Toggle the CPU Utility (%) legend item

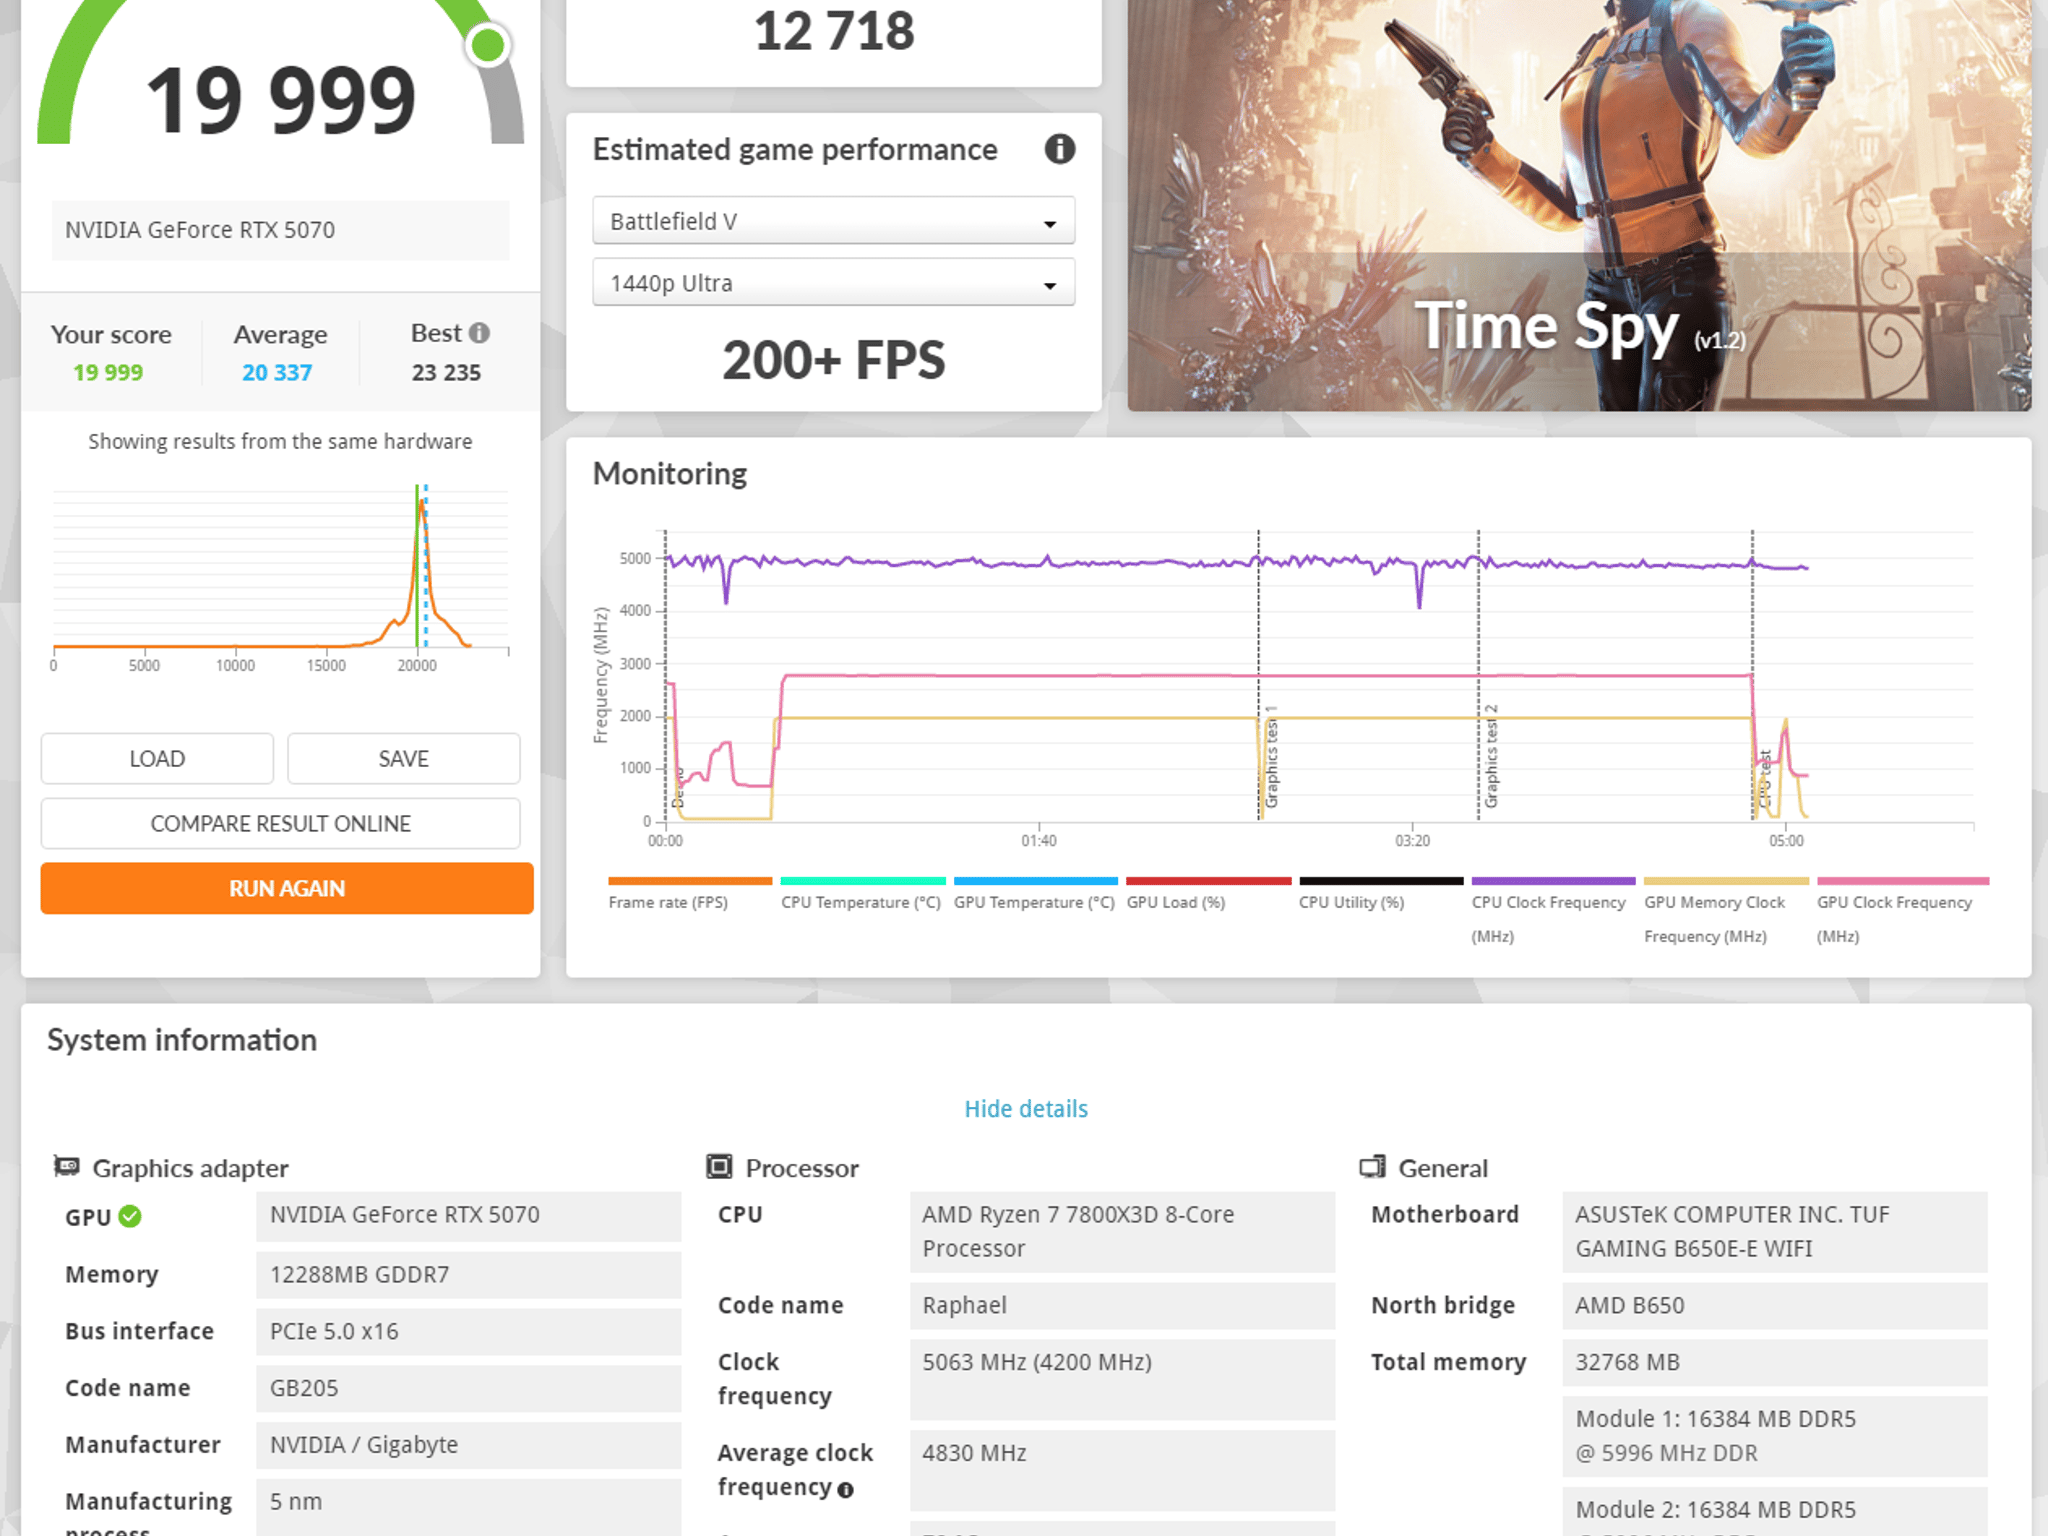(x=1381, y=895)
